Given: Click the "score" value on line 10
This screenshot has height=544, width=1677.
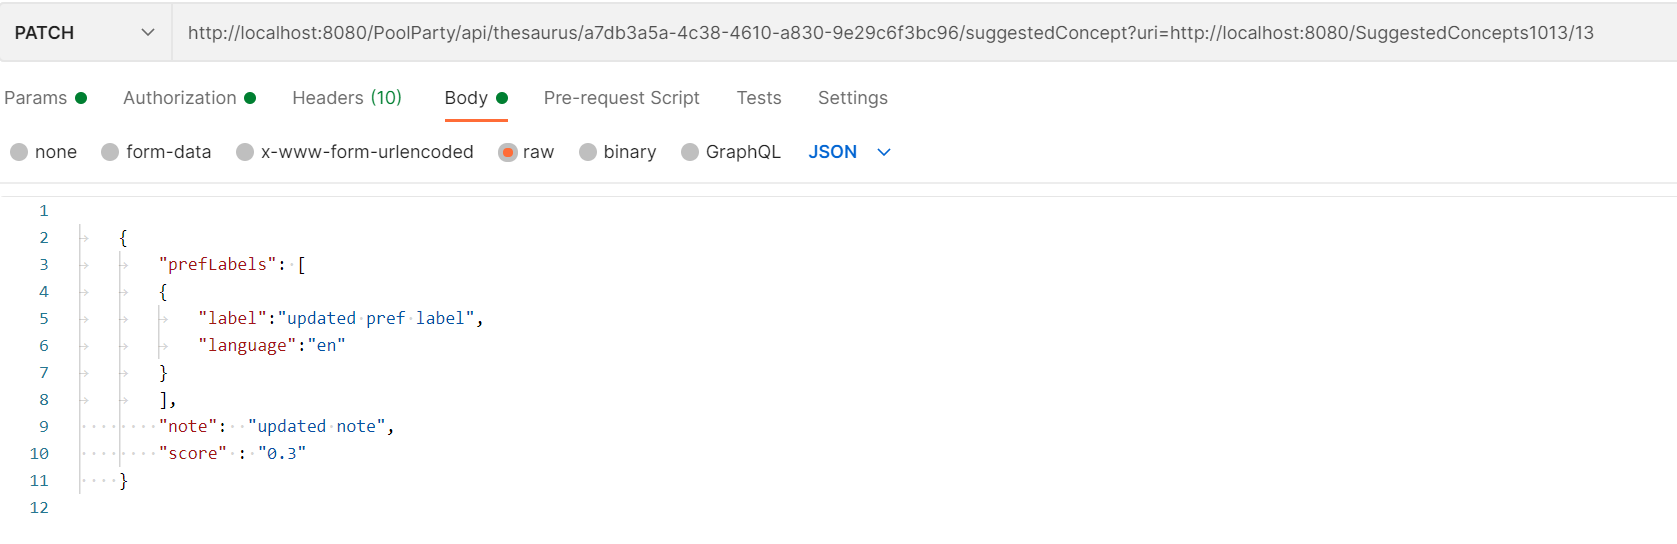Looking at the screenshot, I should pyautogui.click(x=282, y=453).
